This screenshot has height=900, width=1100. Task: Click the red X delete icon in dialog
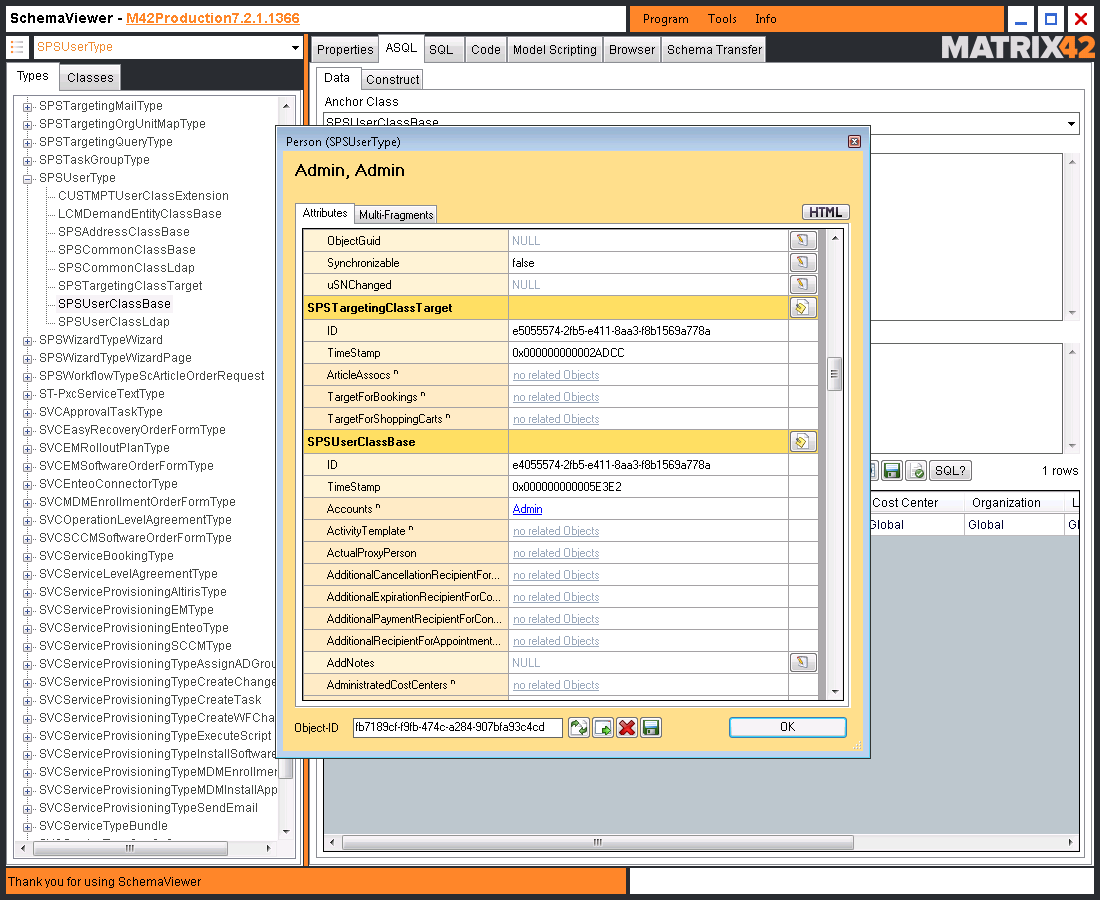pos(626,727)
